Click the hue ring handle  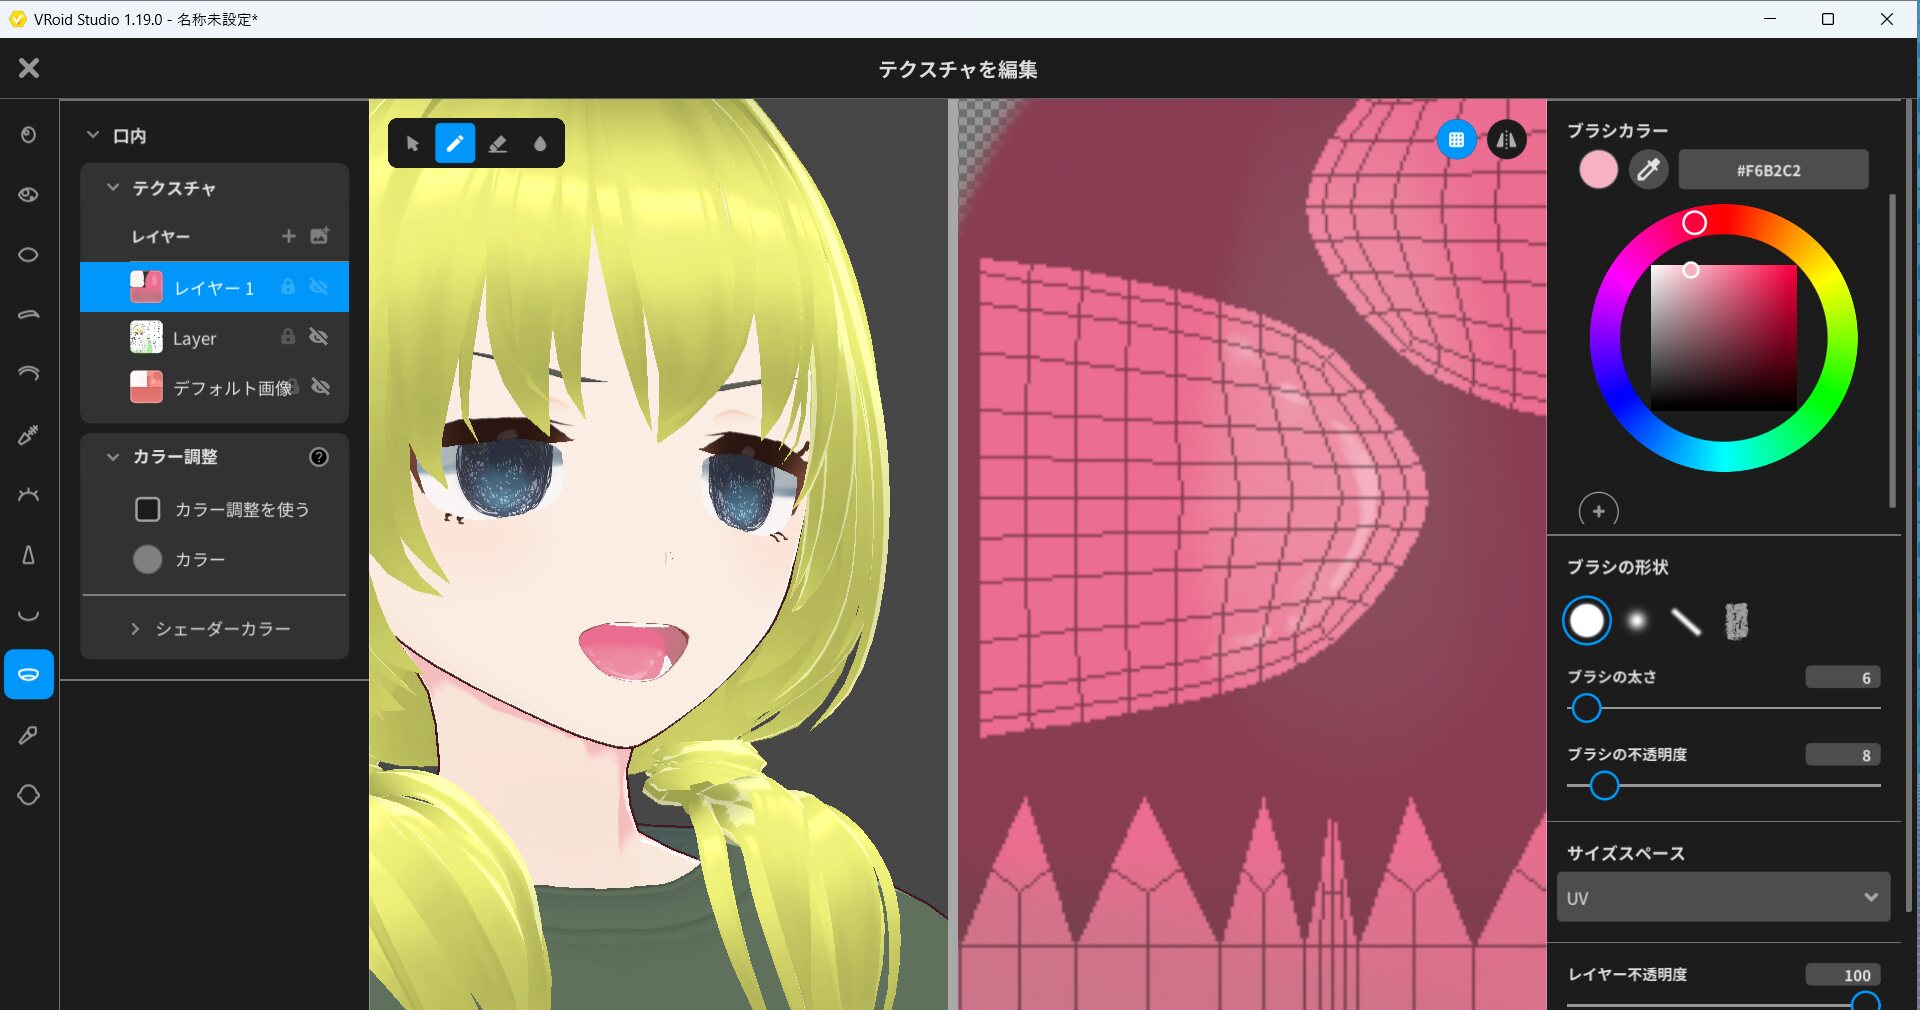point(1694,223)
